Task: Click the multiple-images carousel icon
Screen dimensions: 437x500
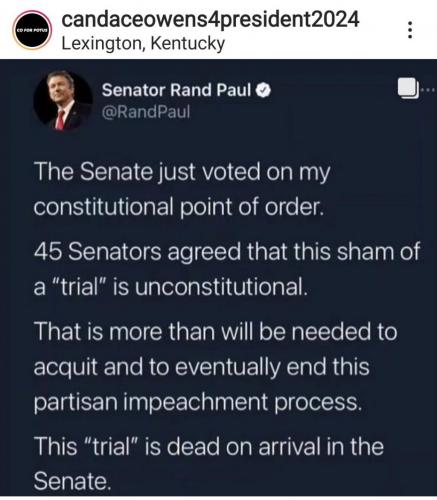Action: 408,89
